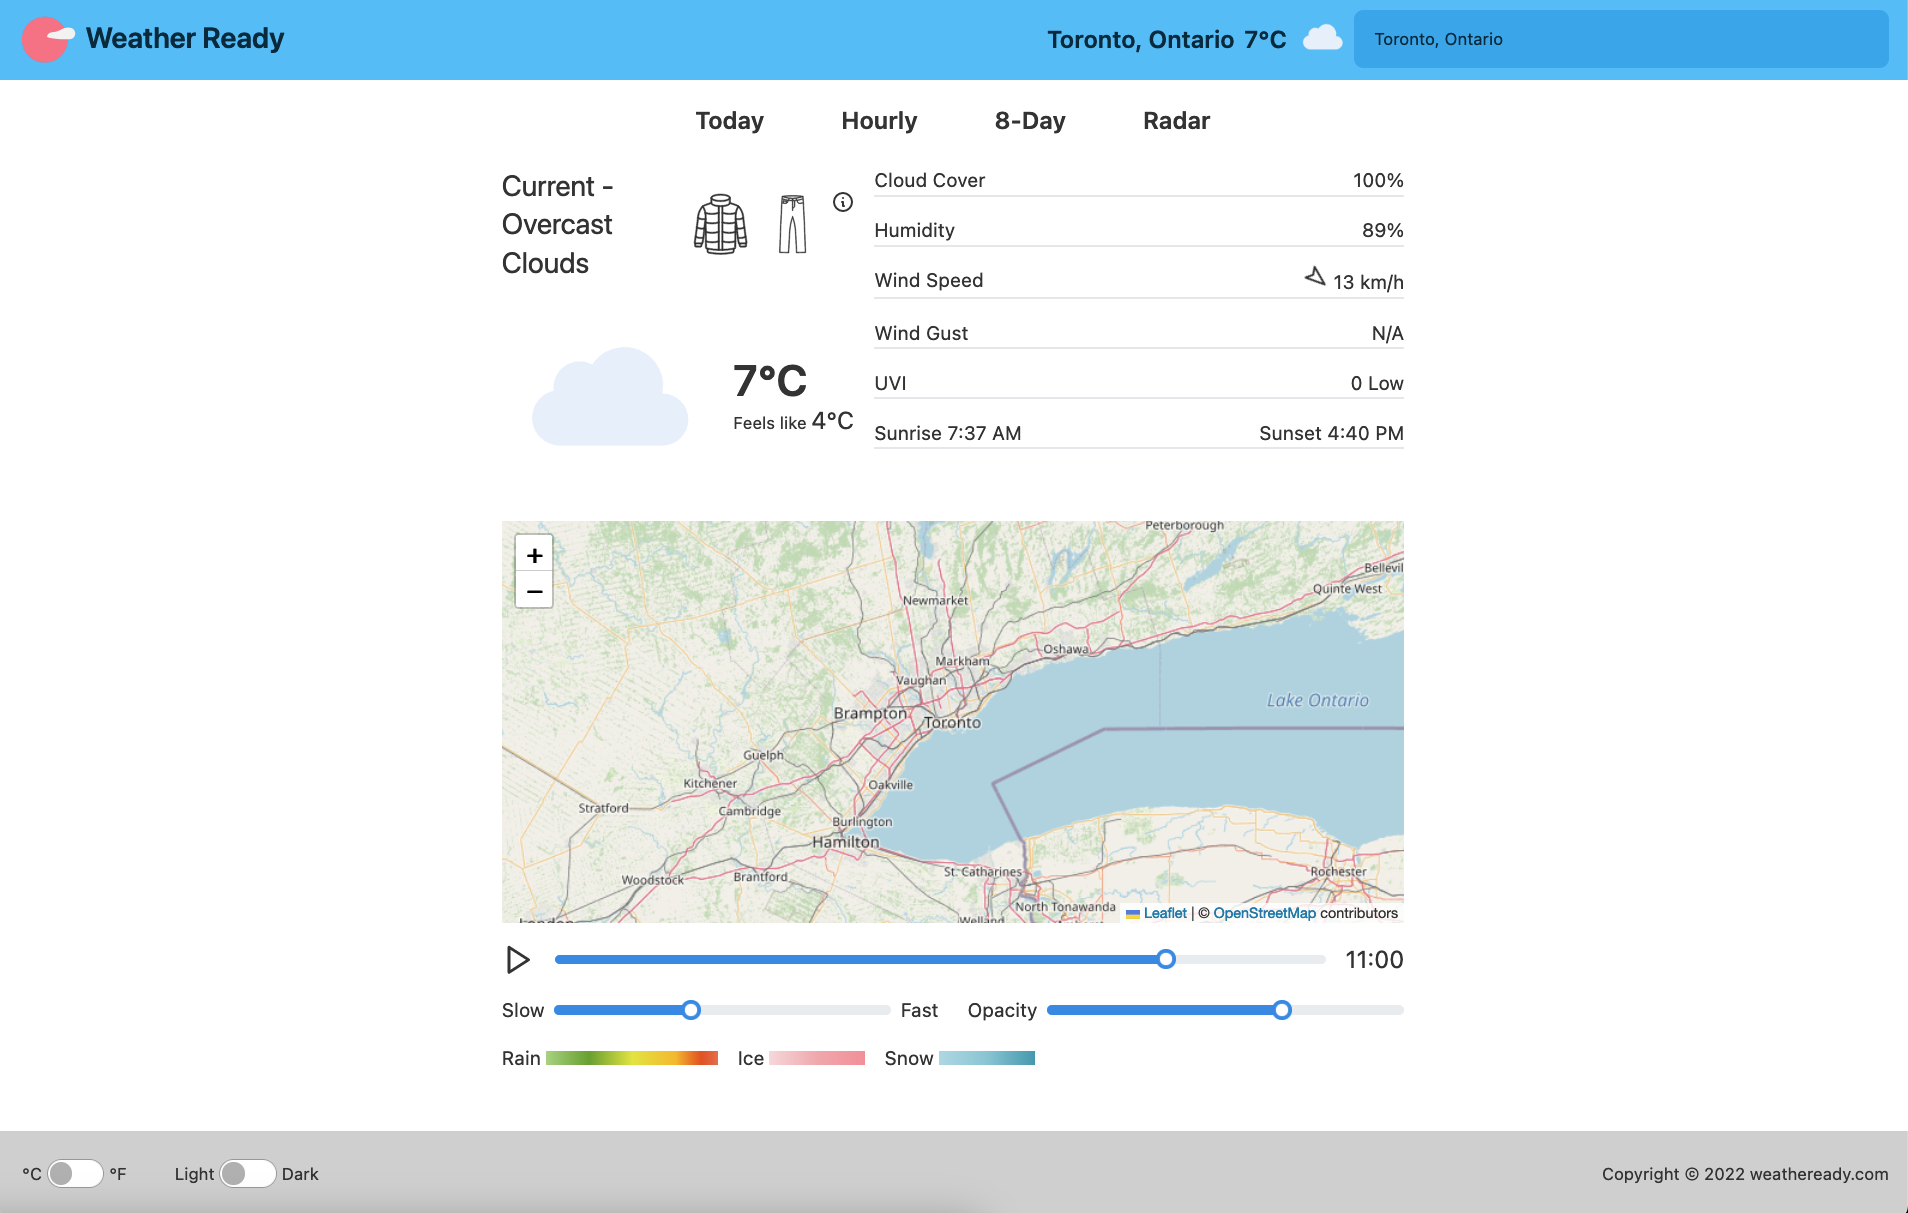1908x1213 pixels.
Task: Click the Sunset 4:40 PM text
Action: (1331, 433)
